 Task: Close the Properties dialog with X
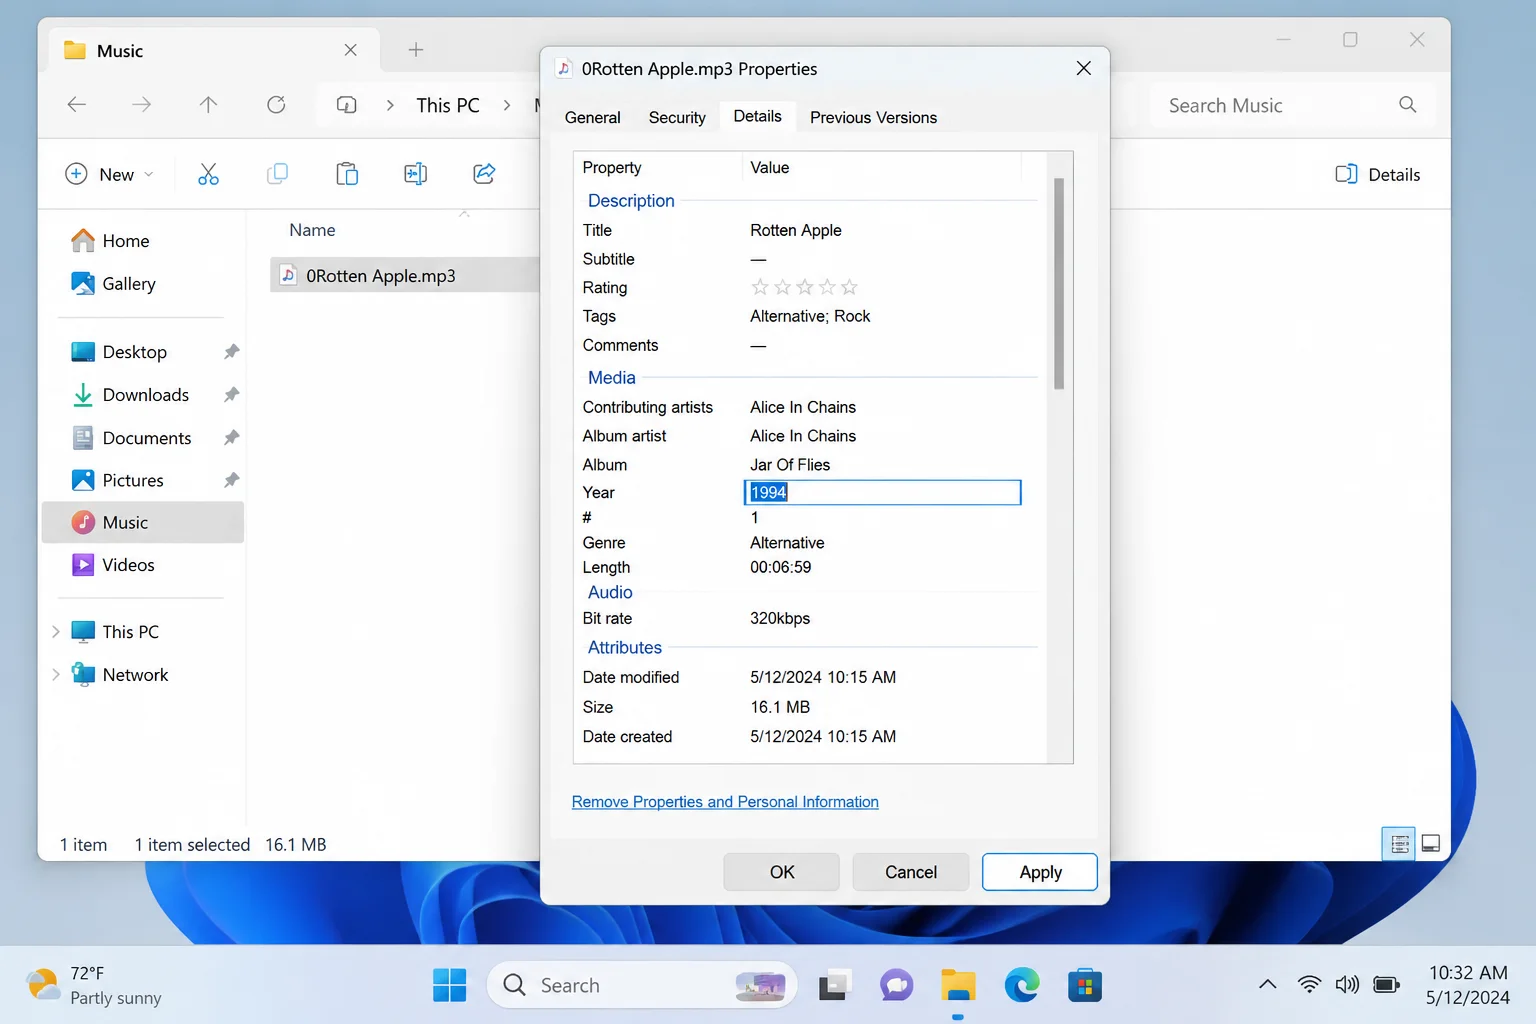1083,68
